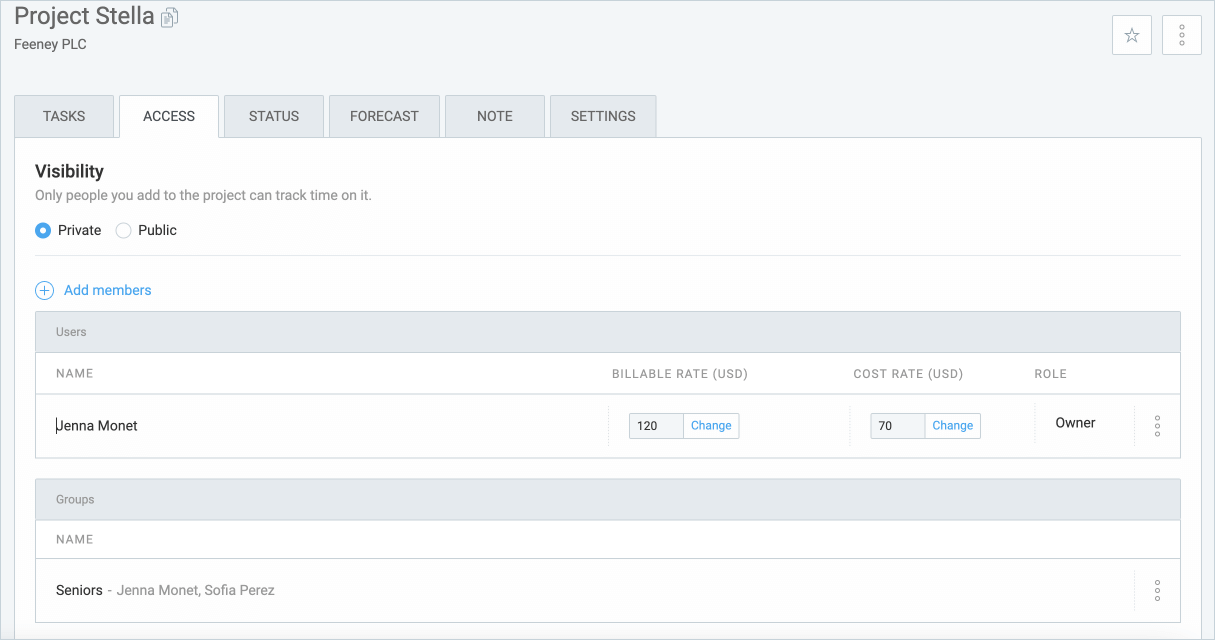Change Jenna Monet's billable rate
This screenshot has width=1215, height=640.
point(710,425)
